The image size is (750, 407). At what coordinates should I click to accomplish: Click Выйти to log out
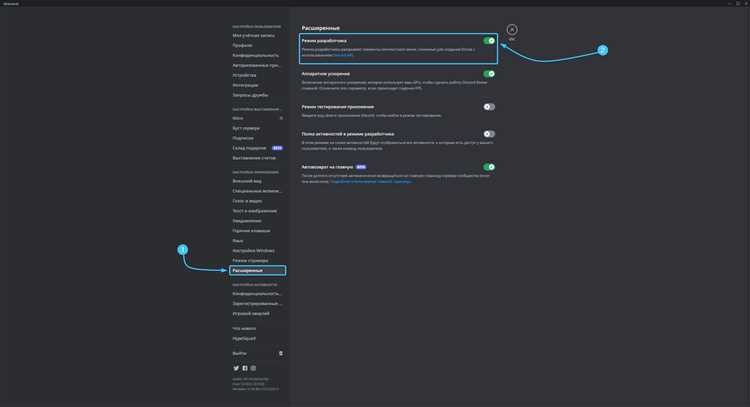(x=240, y=353)
